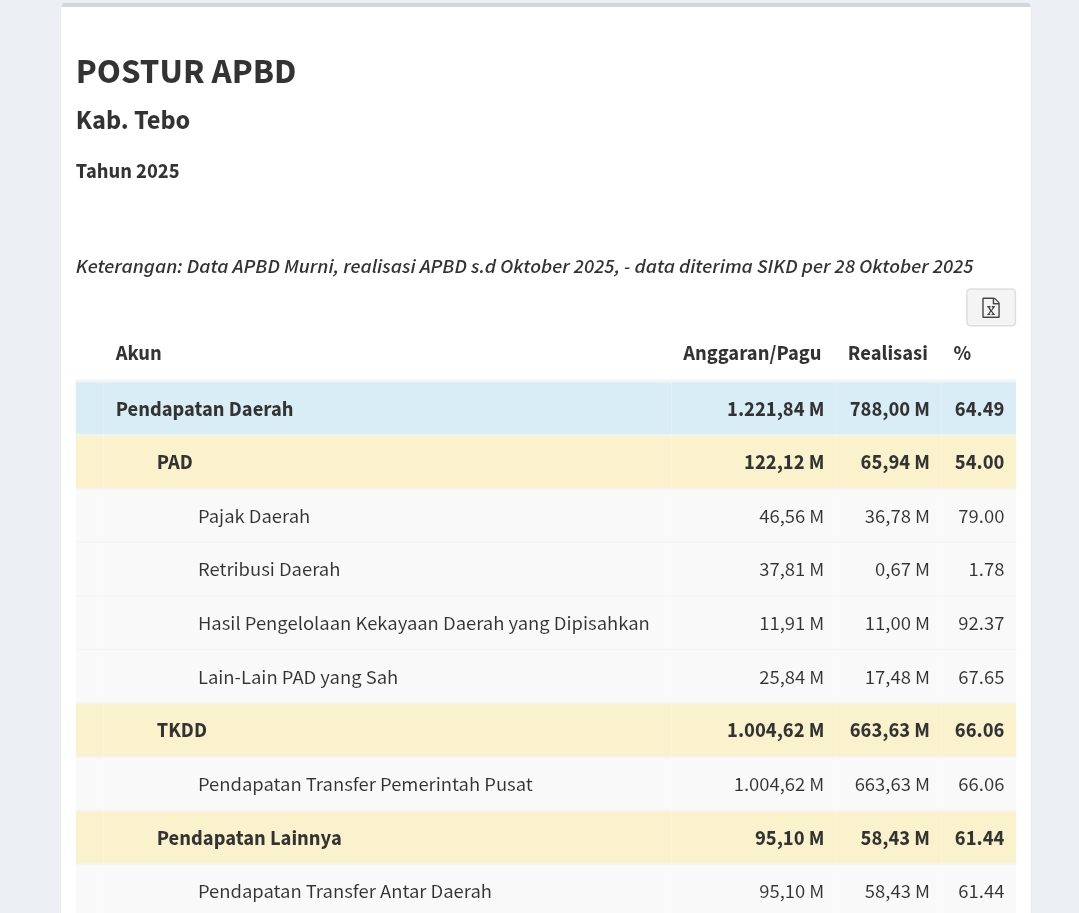
Task: Sort table by the Akun column header
Action: pos(138,352)
